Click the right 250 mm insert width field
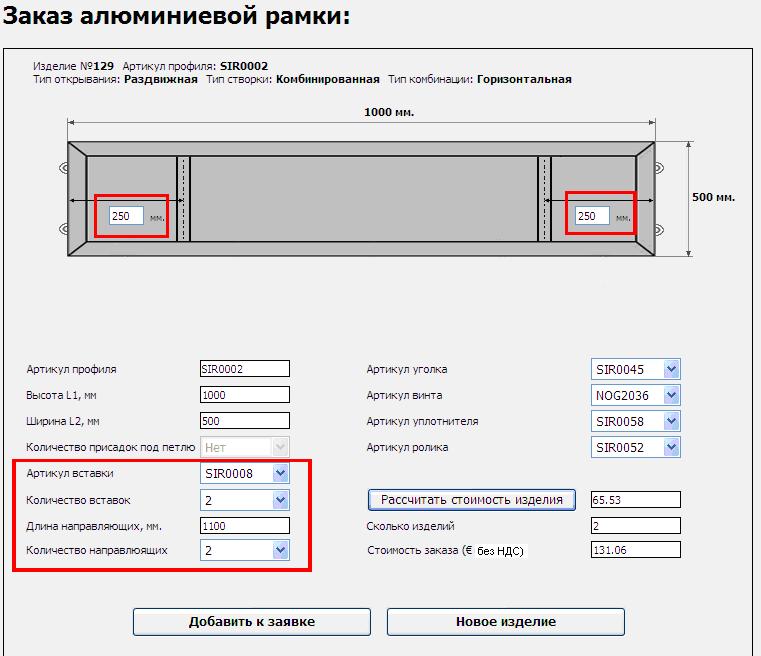 pyautogui.click(x=592, y=216)
